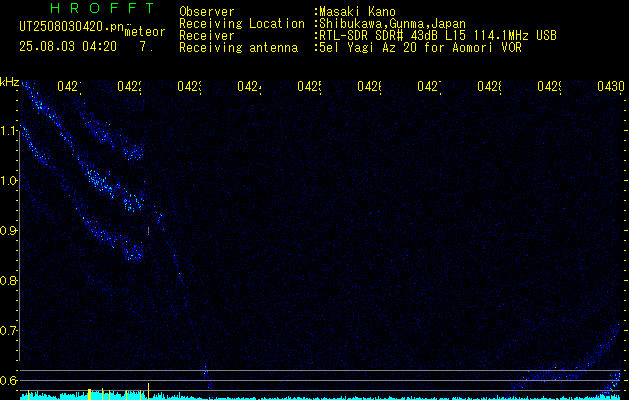Screen dimensions: 629x400
Task: Click the 1.1 kHz frequency label
Action: (x=9, y=131)
